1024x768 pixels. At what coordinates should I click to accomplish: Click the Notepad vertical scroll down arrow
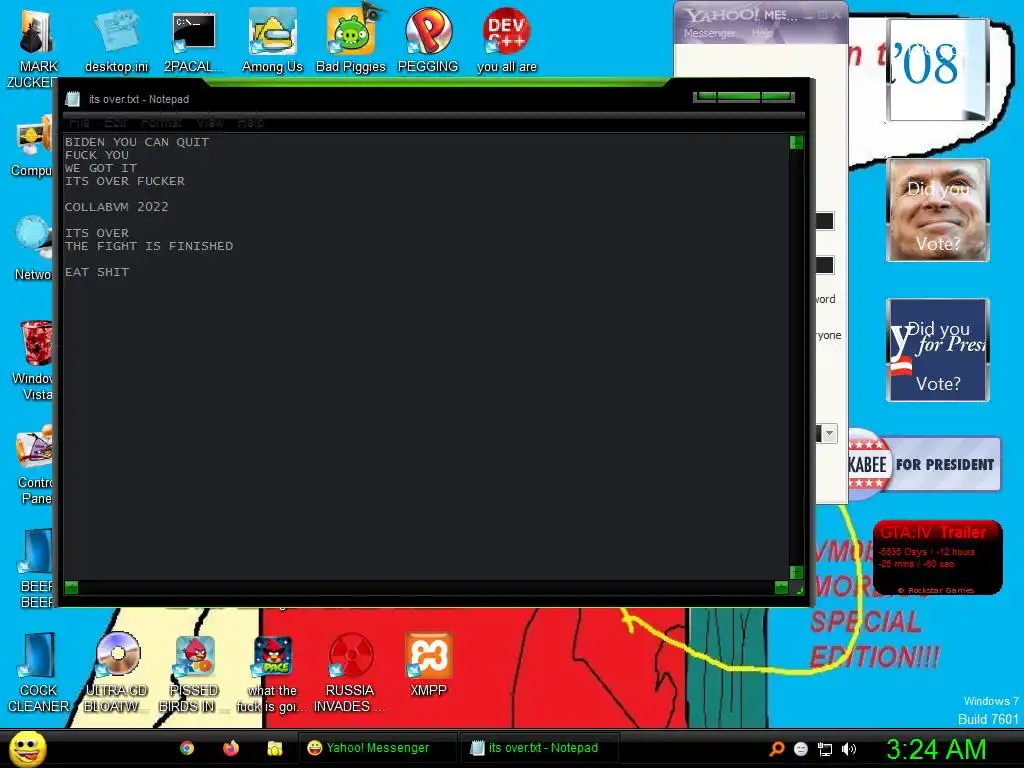795,572
